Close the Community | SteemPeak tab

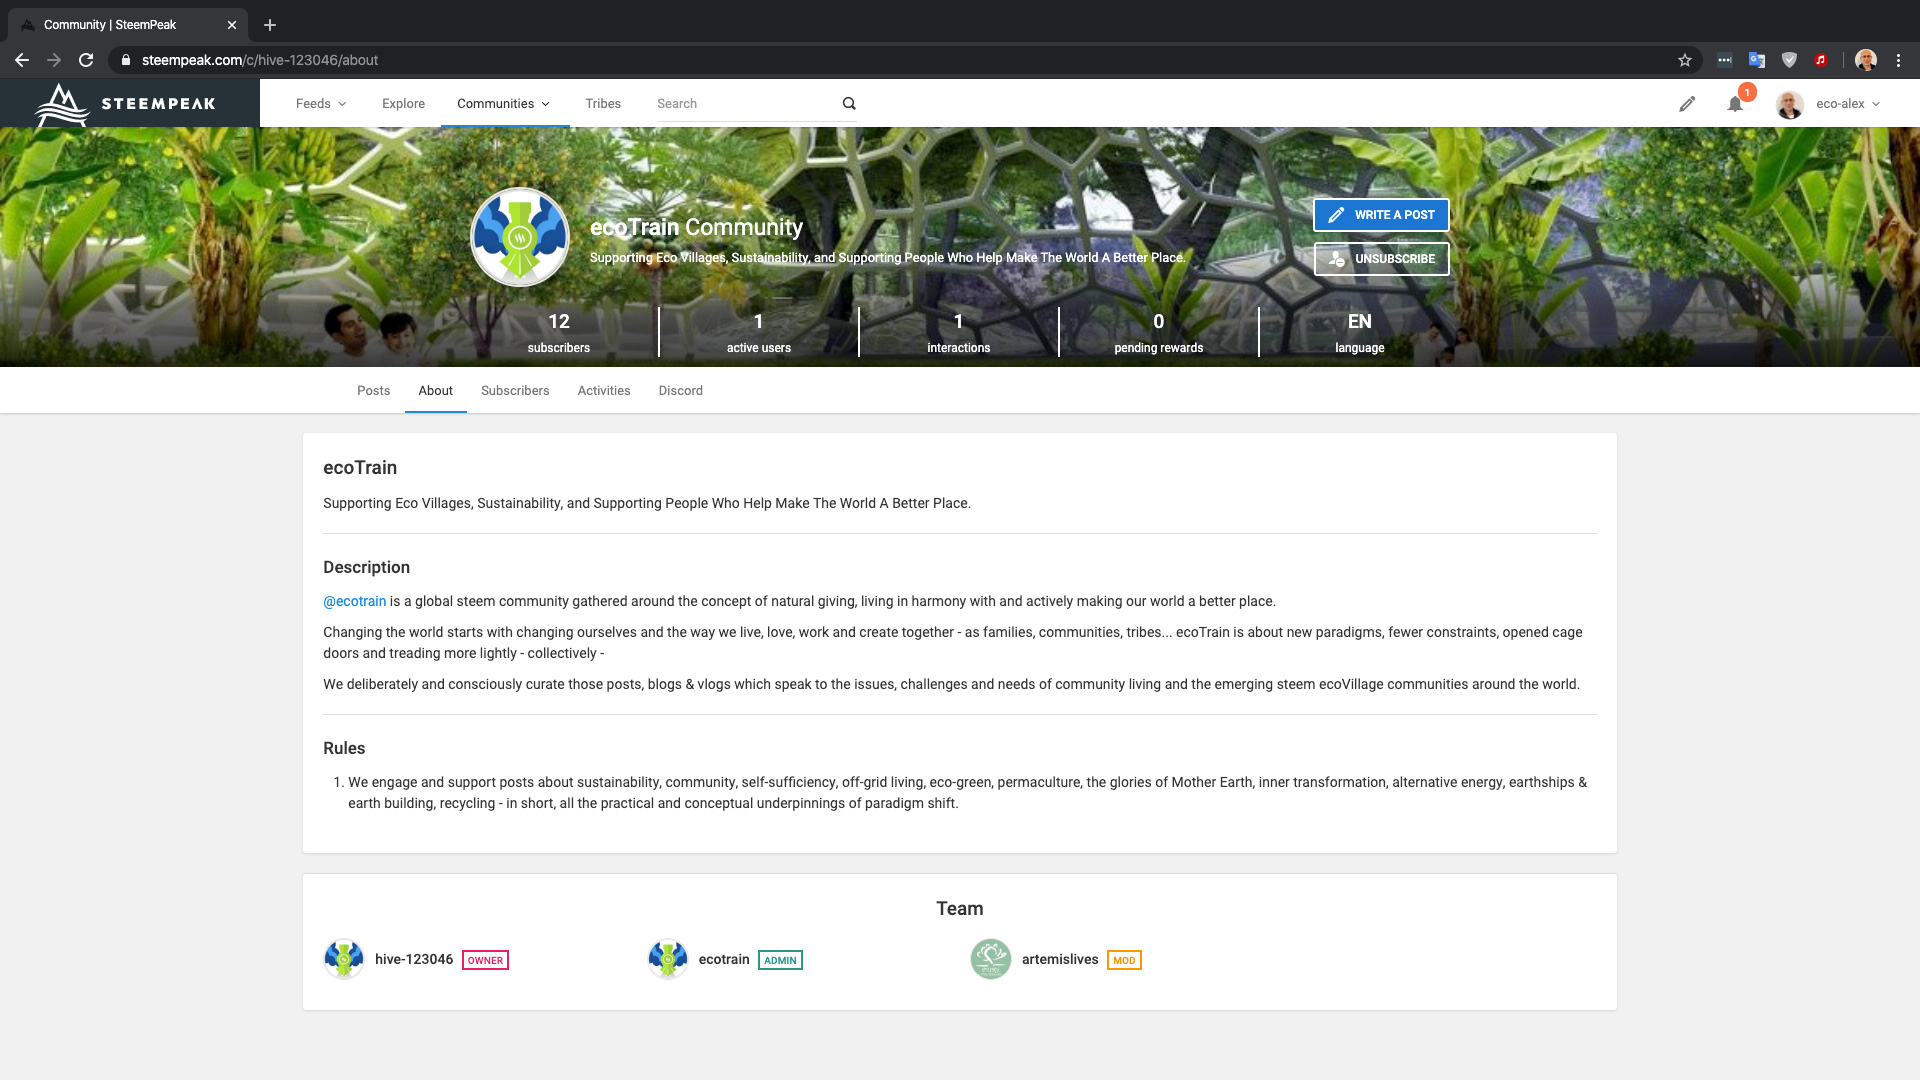[x=232, y=25]
